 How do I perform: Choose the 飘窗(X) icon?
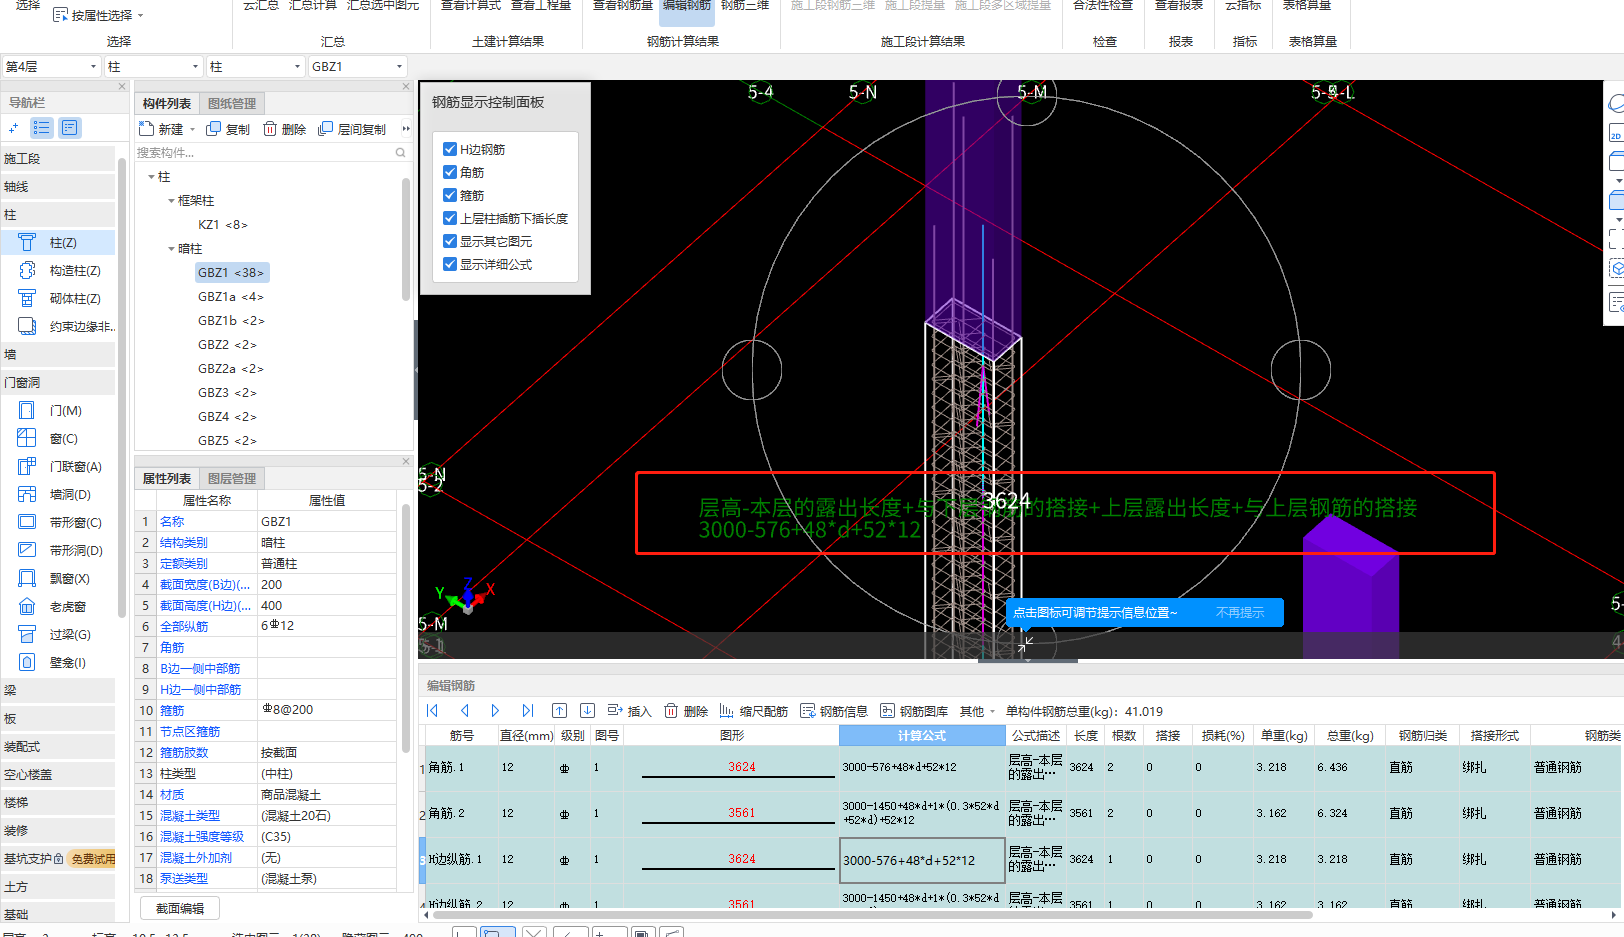pyautogui.click(x=27, y=578)
